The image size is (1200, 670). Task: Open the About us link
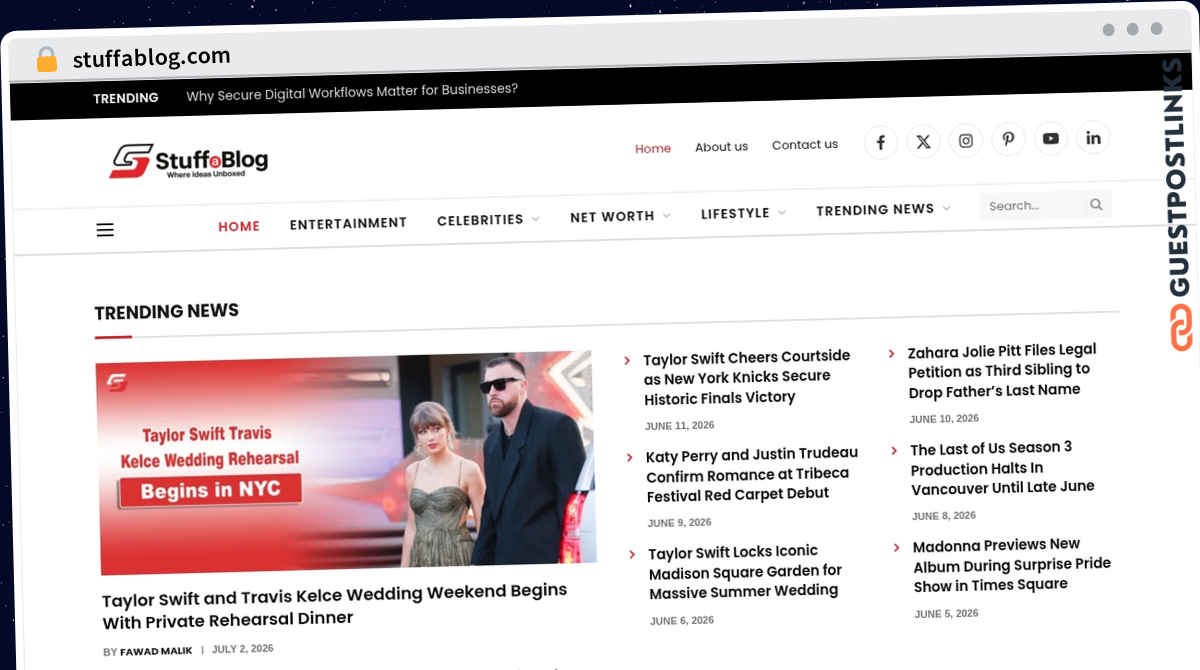point(721,146)
